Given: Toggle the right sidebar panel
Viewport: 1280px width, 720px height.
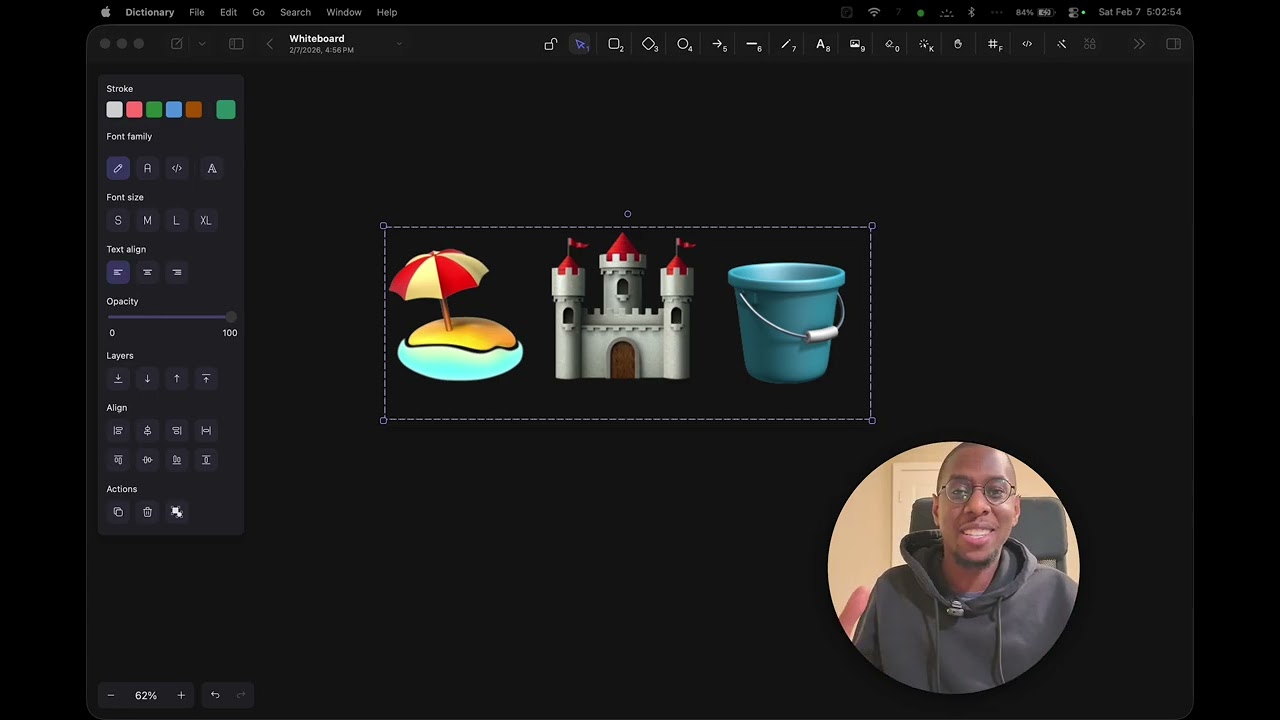Looking at the screenshot, I should click(1173, 44).
